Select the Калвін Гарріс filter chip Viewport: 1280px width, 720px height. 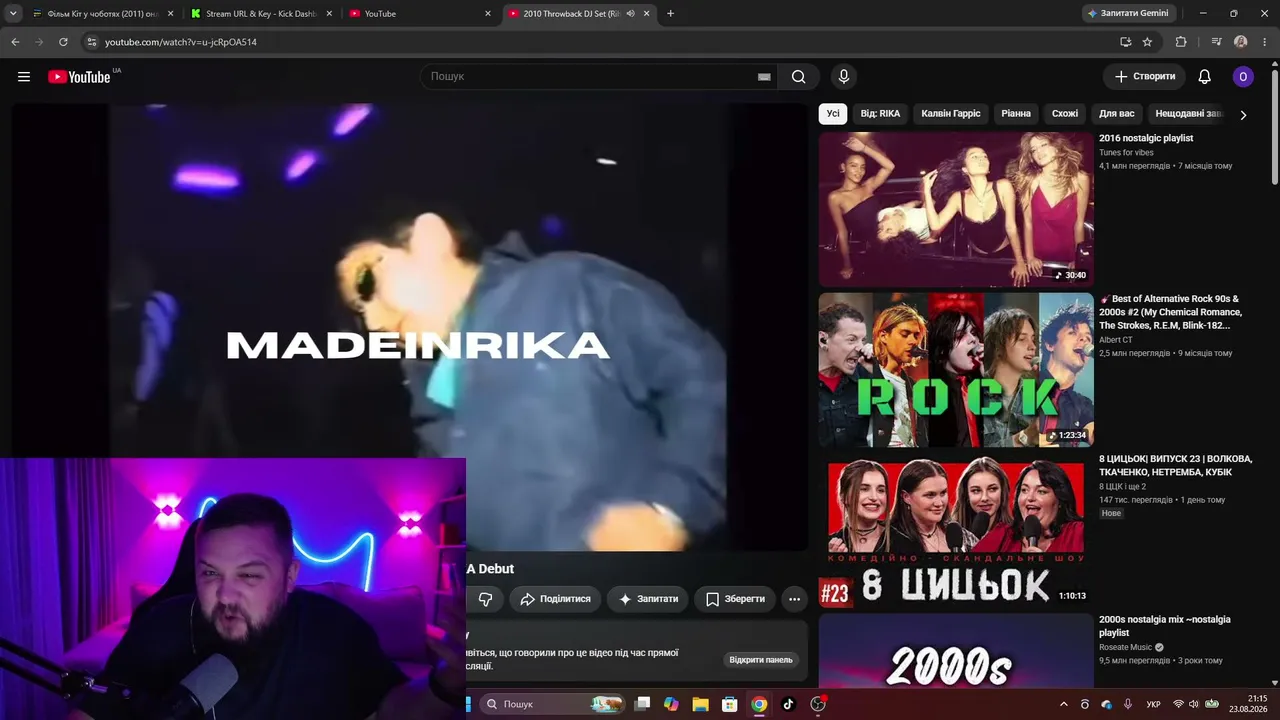(951, 114)
